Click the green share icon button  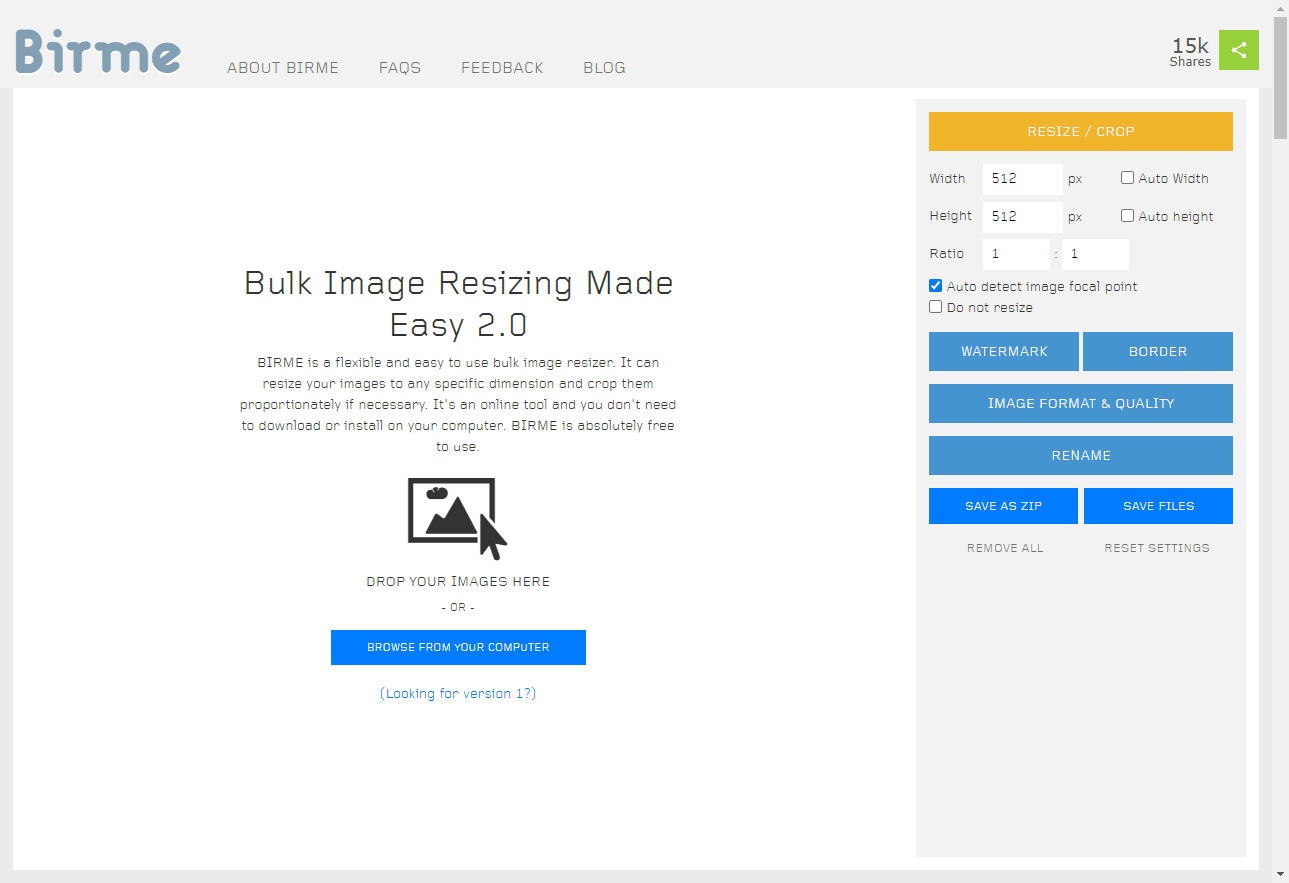(1239, 50)
